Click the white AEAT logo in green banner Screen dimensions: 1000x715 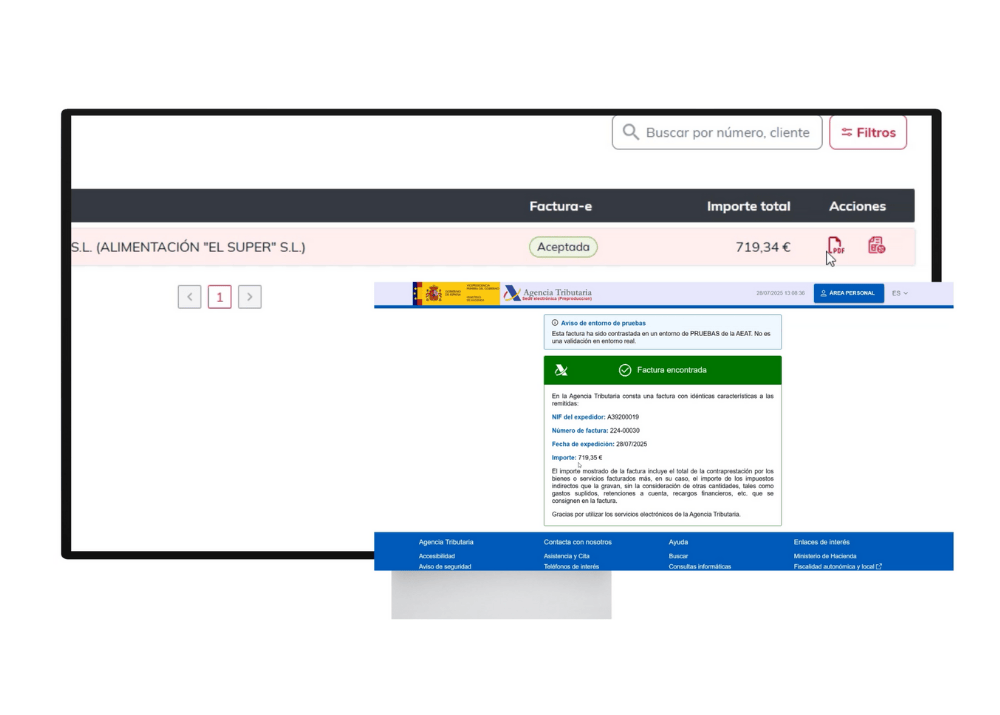tap(561, 370)
